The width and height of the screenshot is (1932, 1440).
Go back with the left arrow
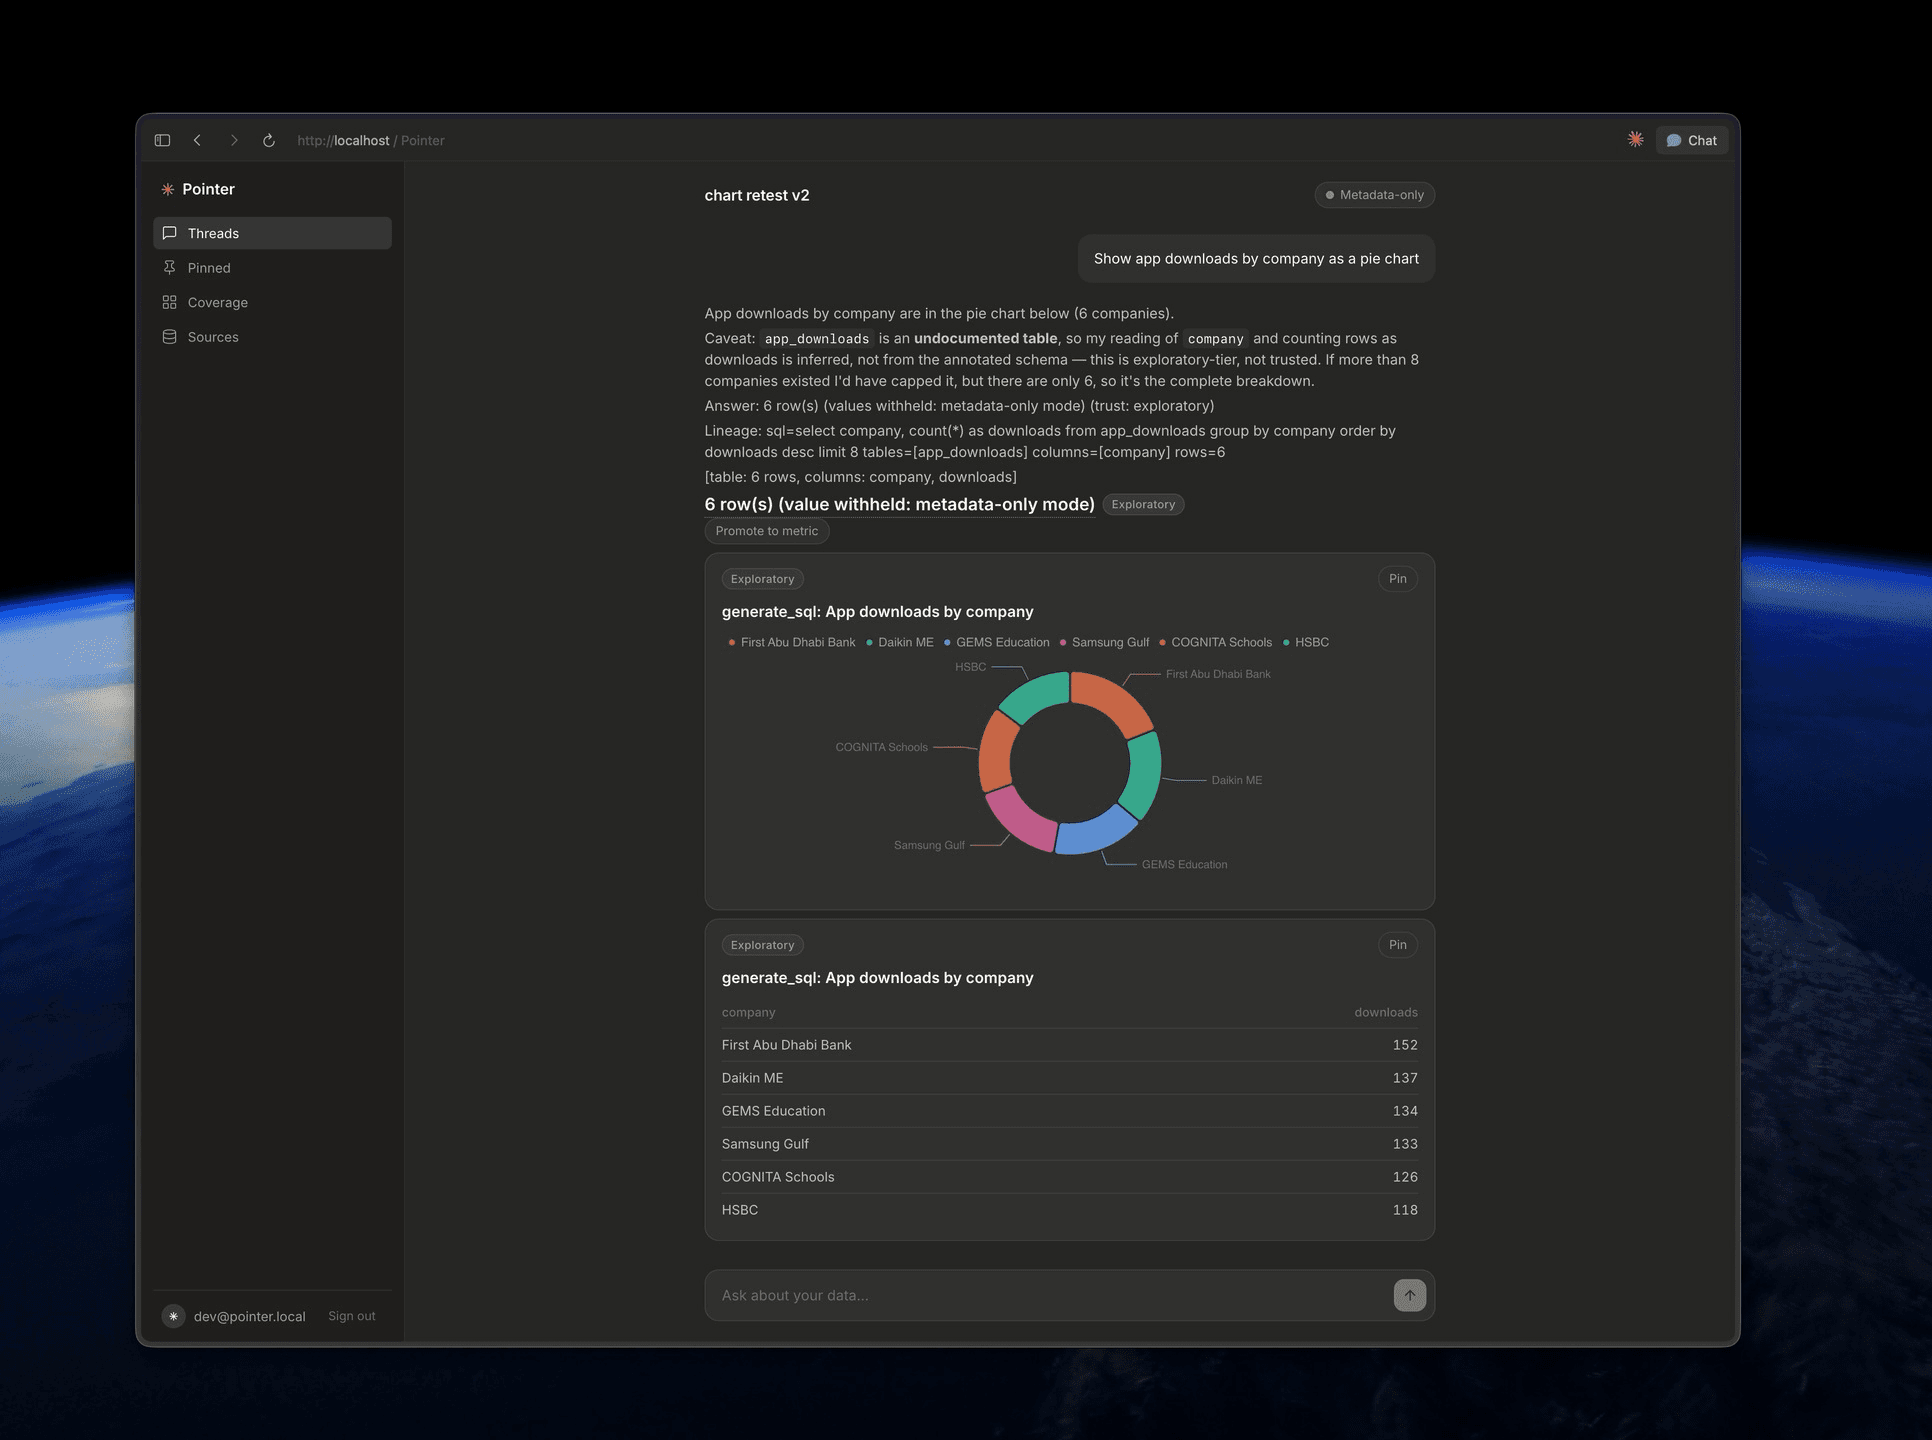198,140
